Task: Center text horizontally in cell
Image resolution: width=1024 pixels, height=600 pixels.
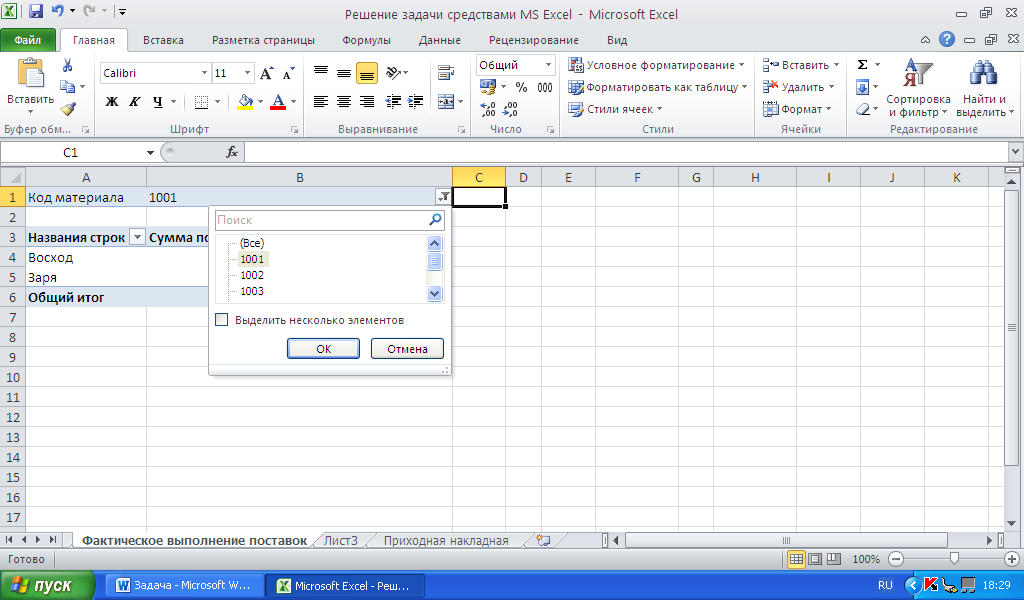Action: click(344, 102)
